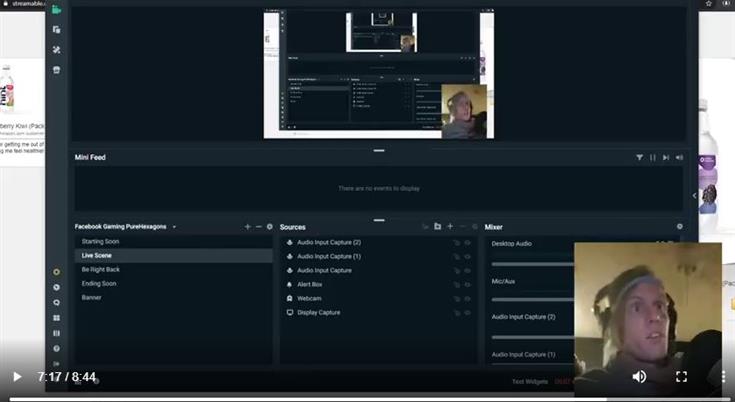Open the studio mode columns icon in sidebar
Viewport: 735px width, 402px height.
tap(57, 333)
